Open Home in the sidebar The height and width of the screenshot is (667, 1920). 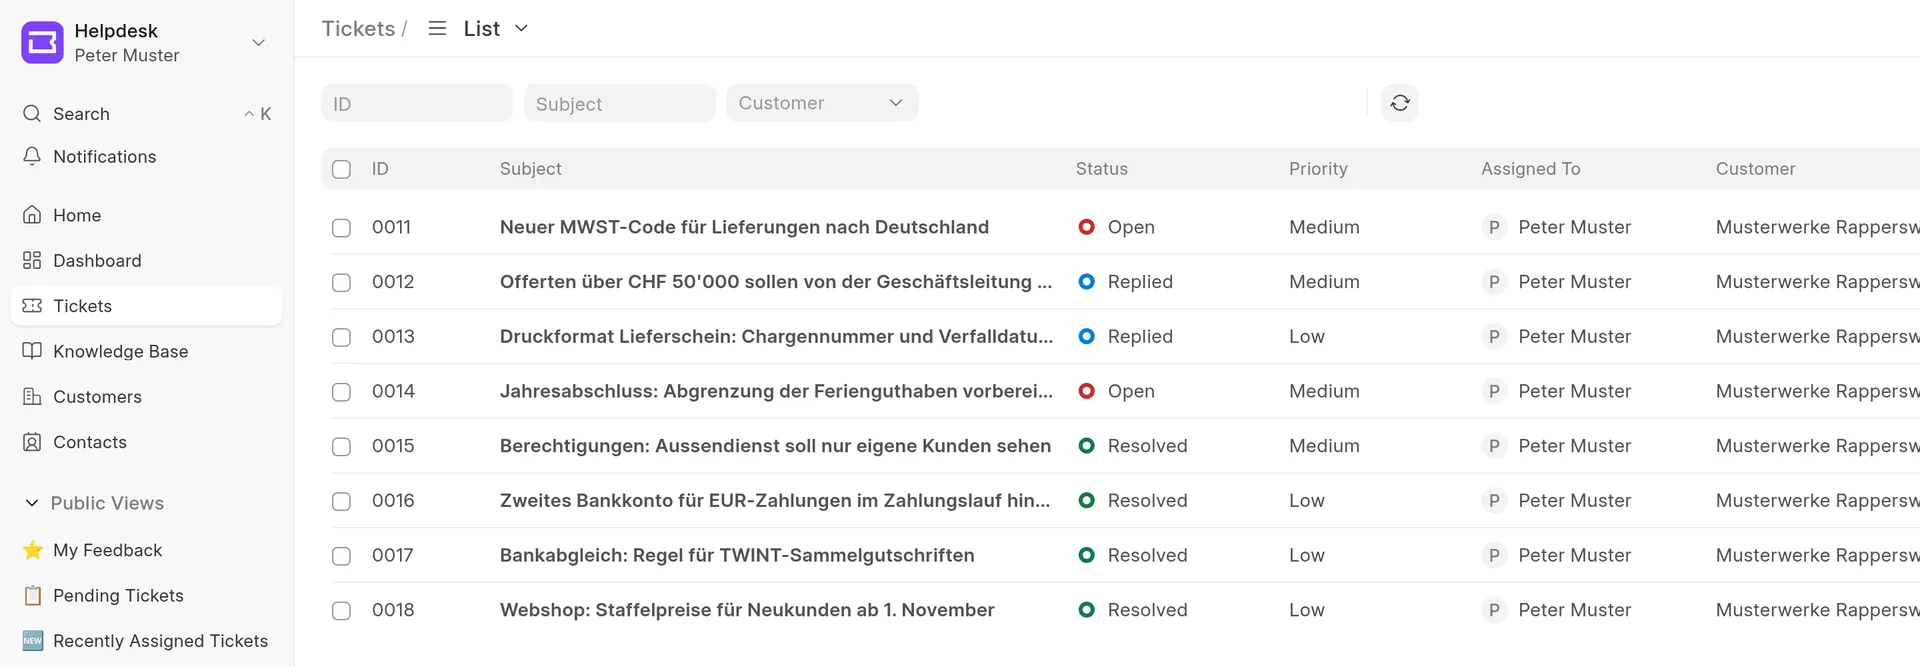(x=146, y=215)
